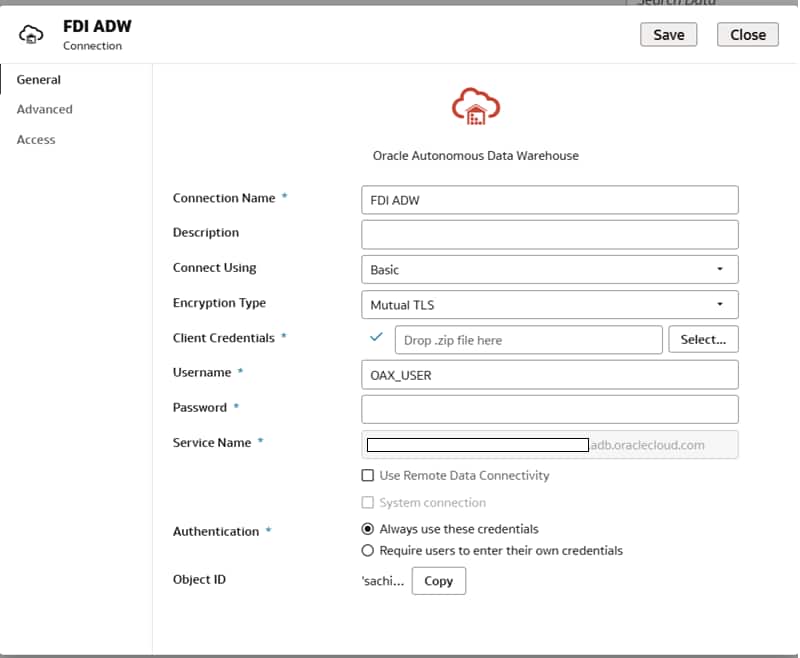The image size is (800, 658).
Task: Click the Client Credentials label
Action: [x=223, y=338]
